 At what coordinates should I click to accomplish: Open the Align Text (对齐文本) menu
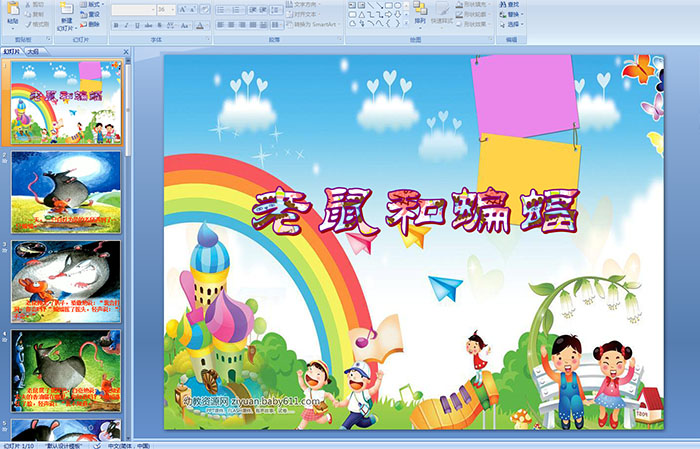tap(303, 14)
